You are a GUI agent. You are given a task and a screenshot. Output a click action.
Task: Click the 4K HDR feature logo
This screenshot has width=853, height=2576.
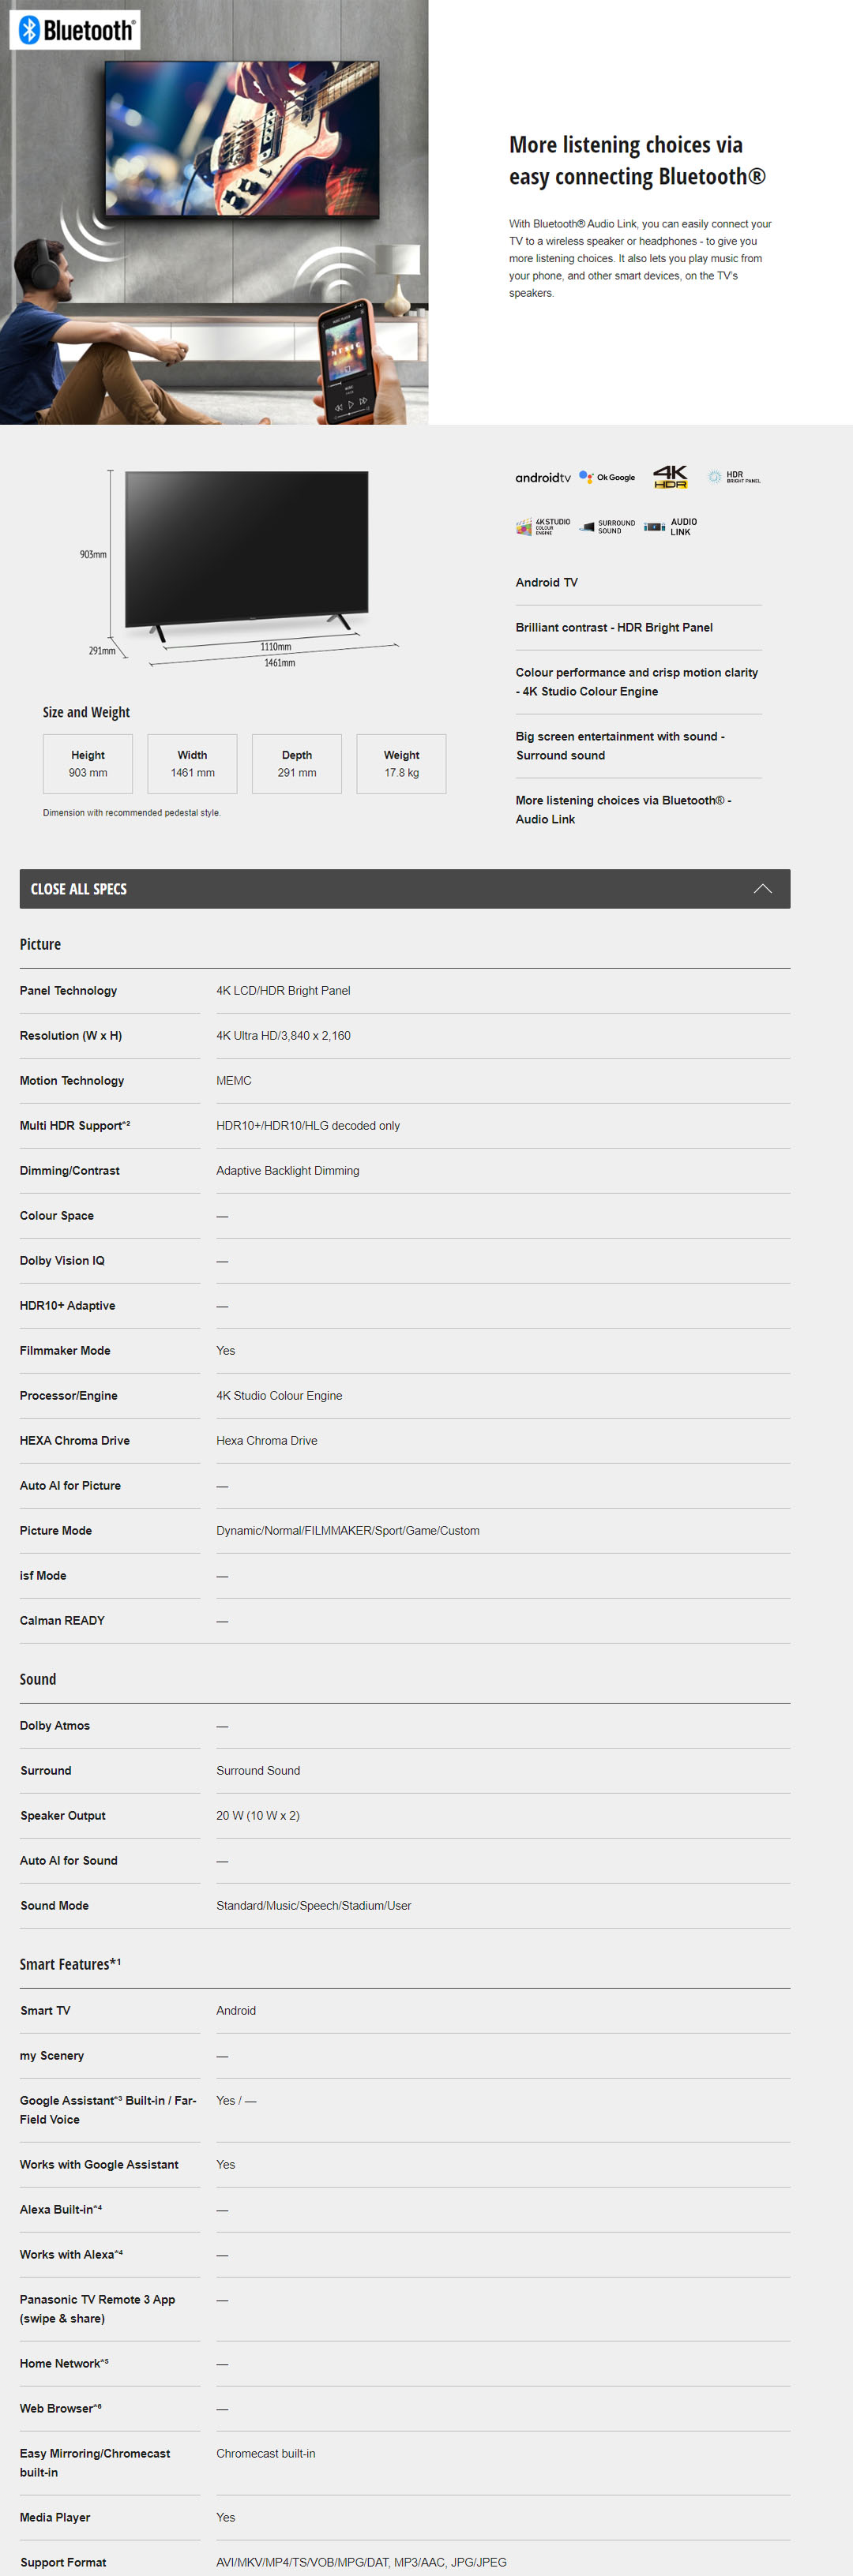click(x=670, y=476)
